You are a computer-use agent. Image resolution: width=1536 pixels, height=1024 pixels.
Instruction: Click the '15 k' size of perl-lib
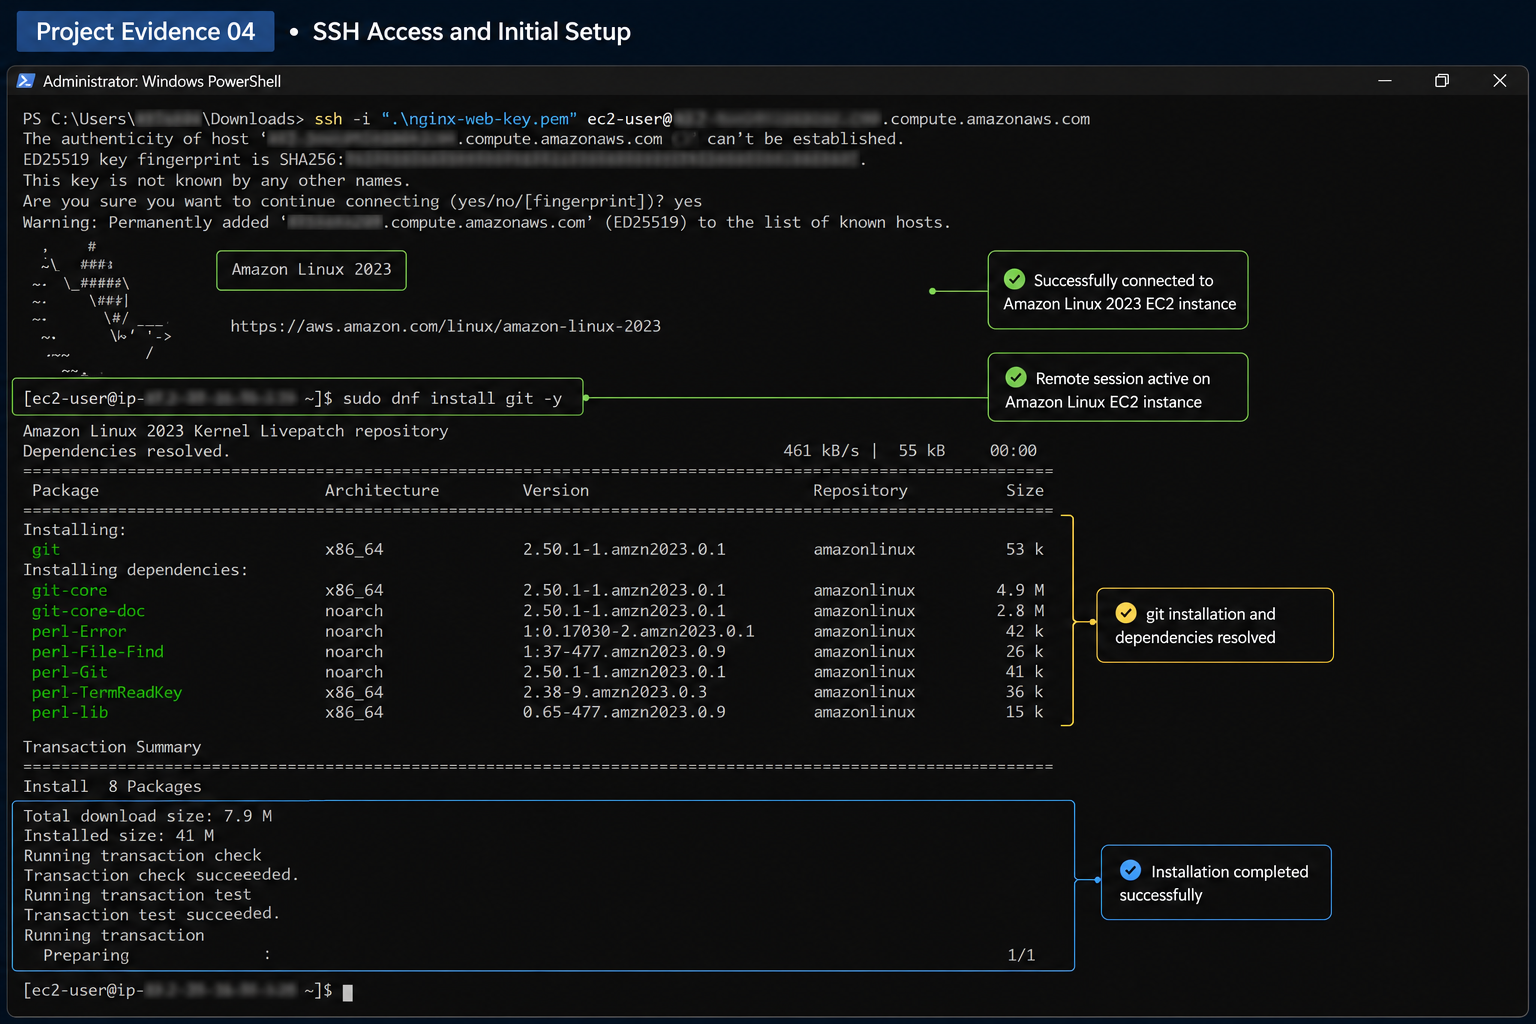[1025, 713]
